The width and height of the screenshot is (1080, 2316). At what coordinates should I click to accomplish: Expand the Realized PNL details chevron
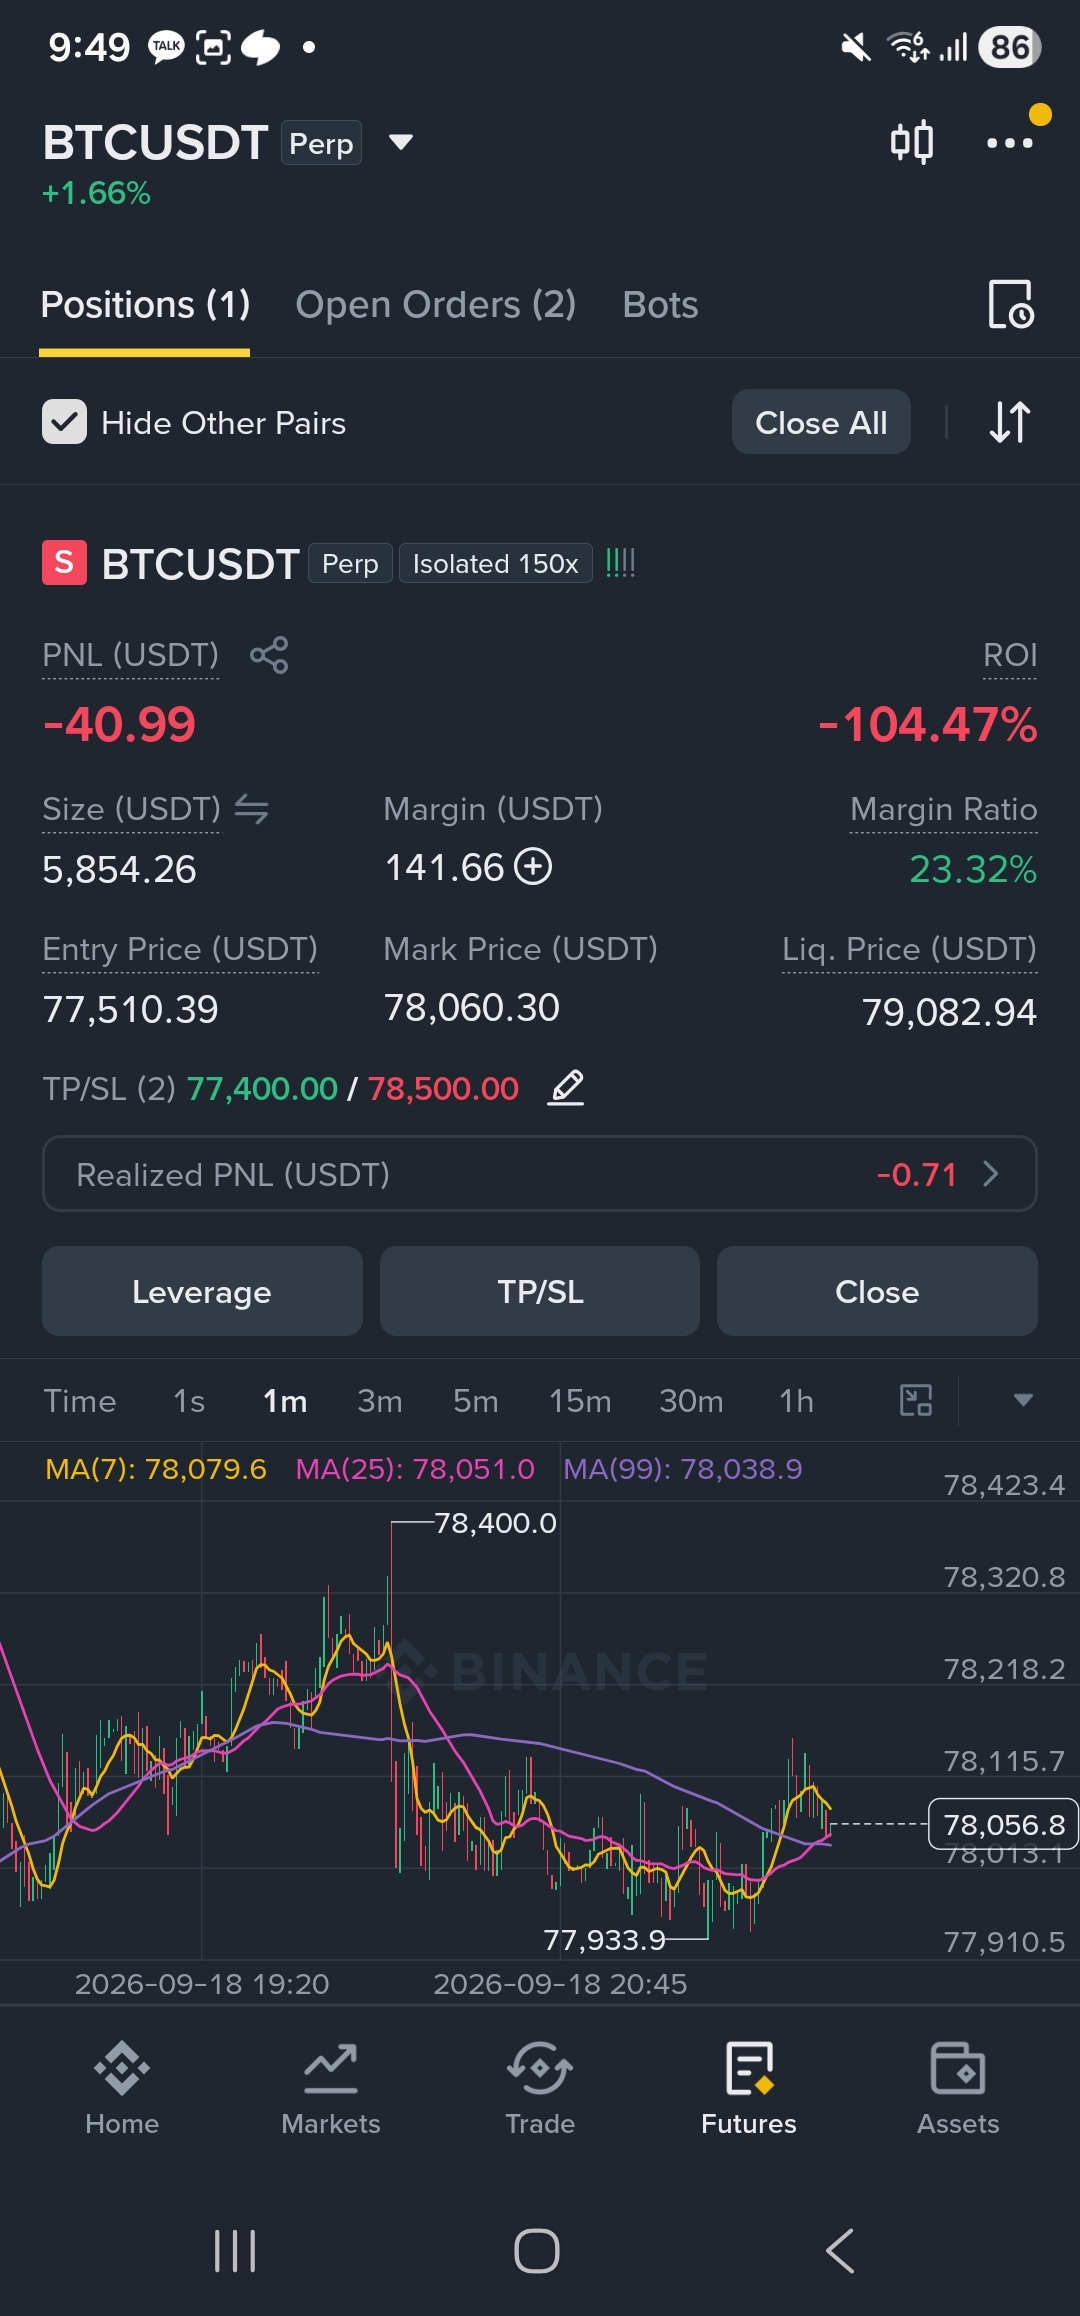coord(991,1174)
